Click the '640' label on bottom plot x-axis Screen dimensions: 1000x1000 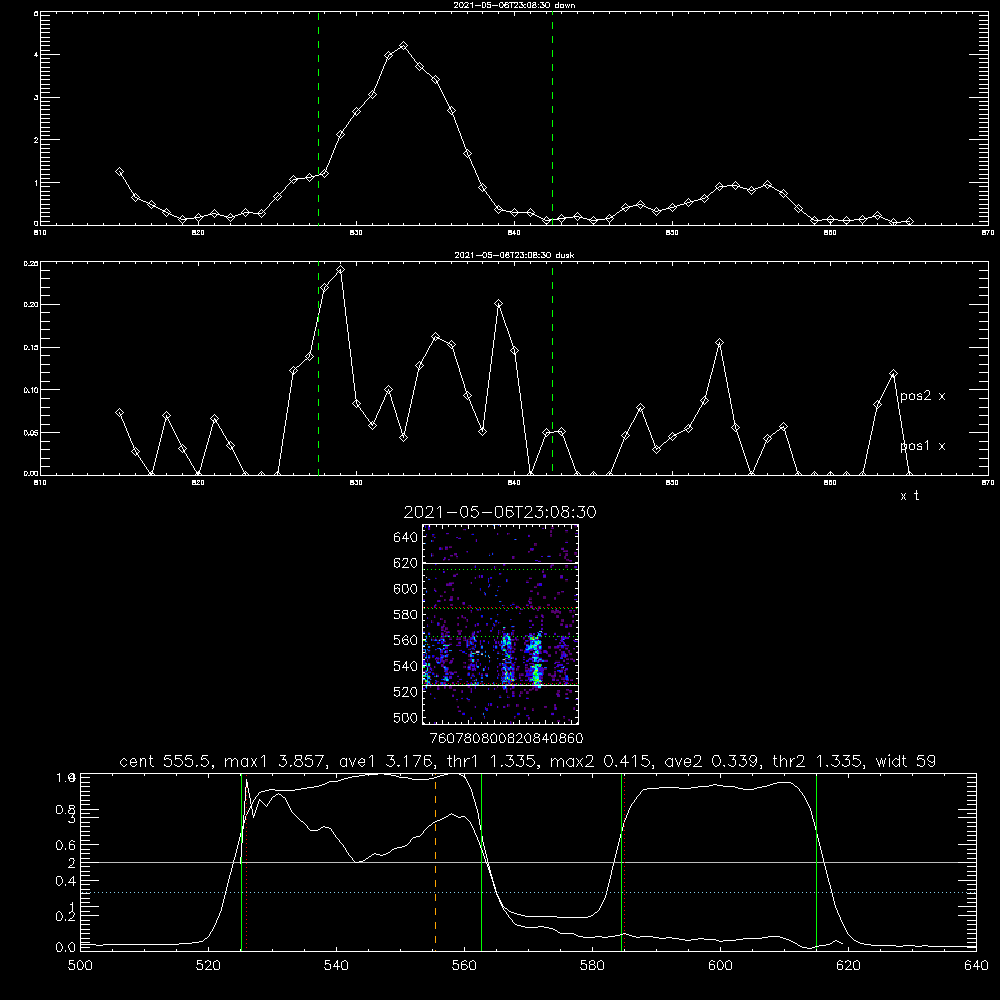pyautogui.click(x=976, y=966)
